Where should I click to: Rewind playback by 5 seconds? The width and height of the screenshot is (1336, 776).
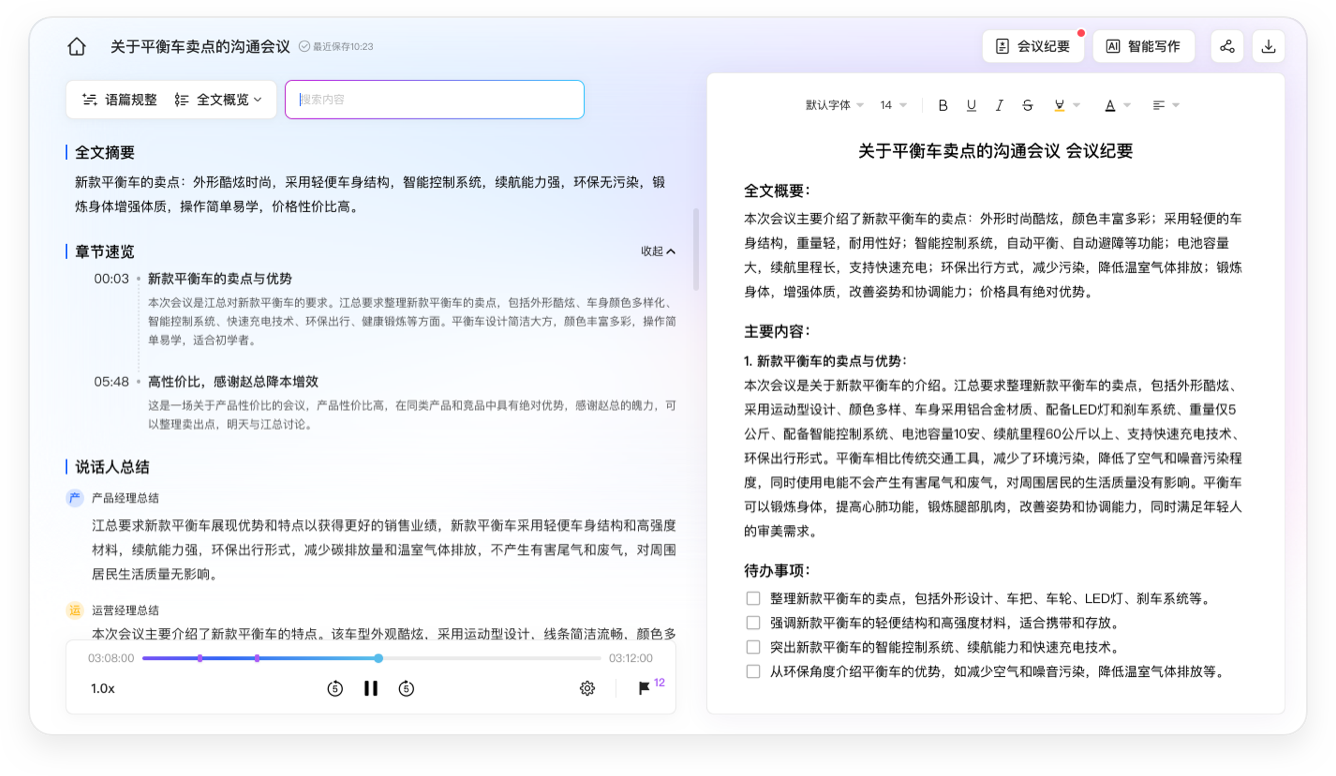(334, 688)
